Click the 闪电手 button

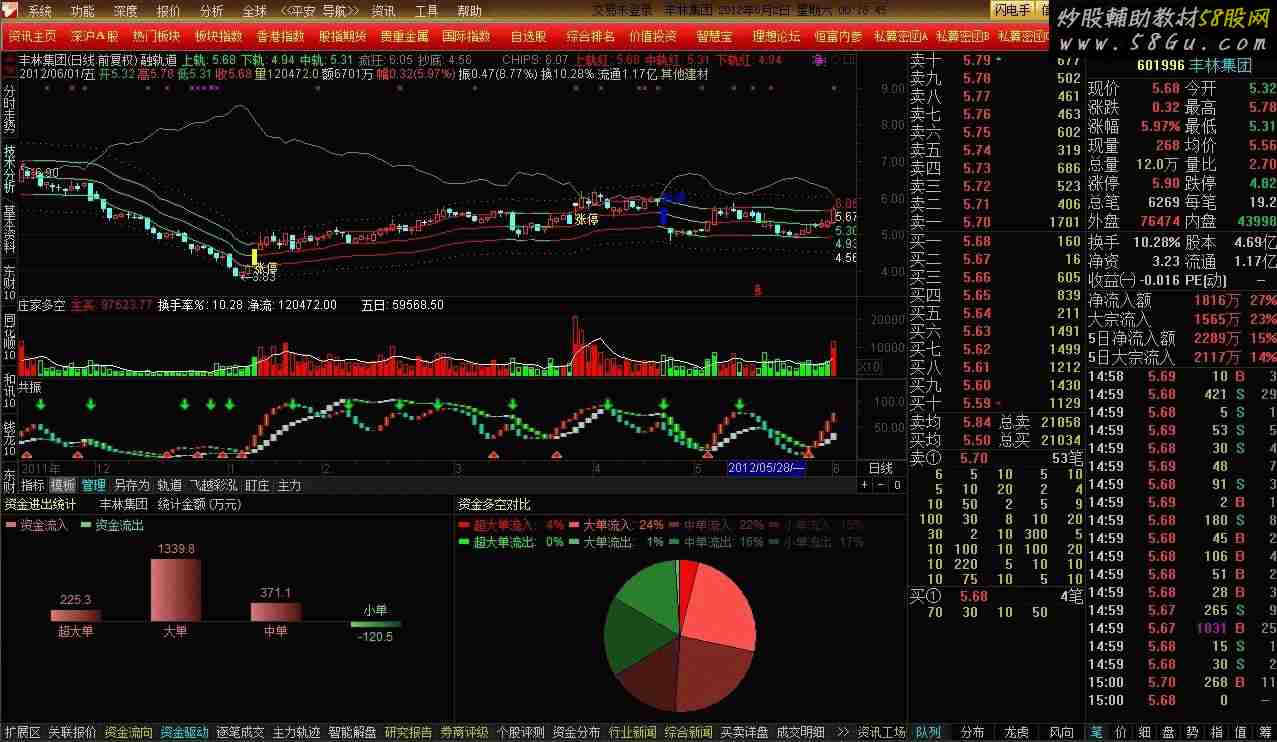pyautogui.click(x=1013, y=10)
